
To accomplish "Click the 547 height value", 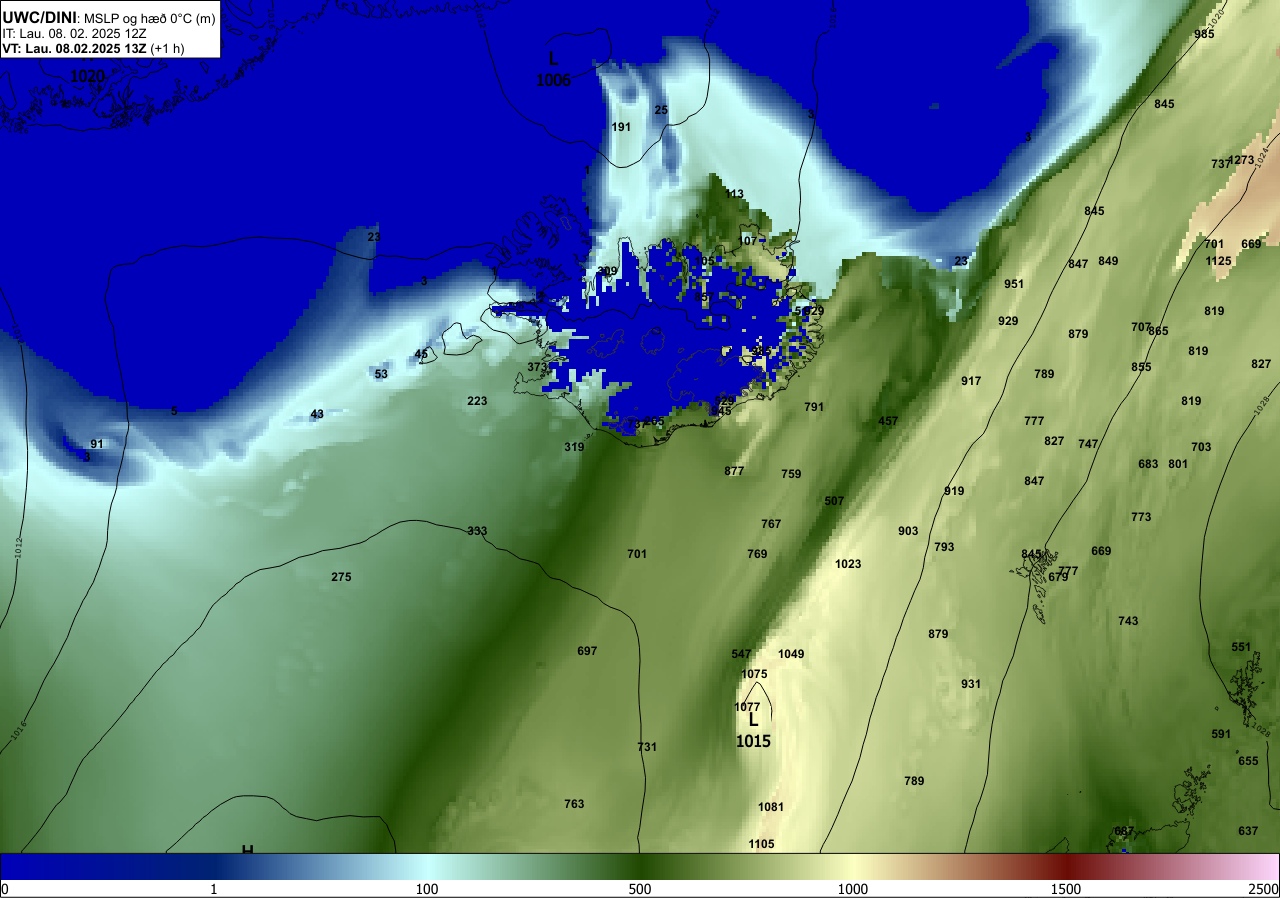I will (741, 654).
